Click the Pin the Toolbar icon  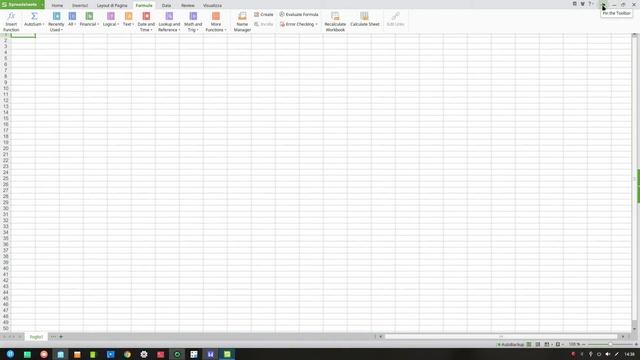(603, 4)
